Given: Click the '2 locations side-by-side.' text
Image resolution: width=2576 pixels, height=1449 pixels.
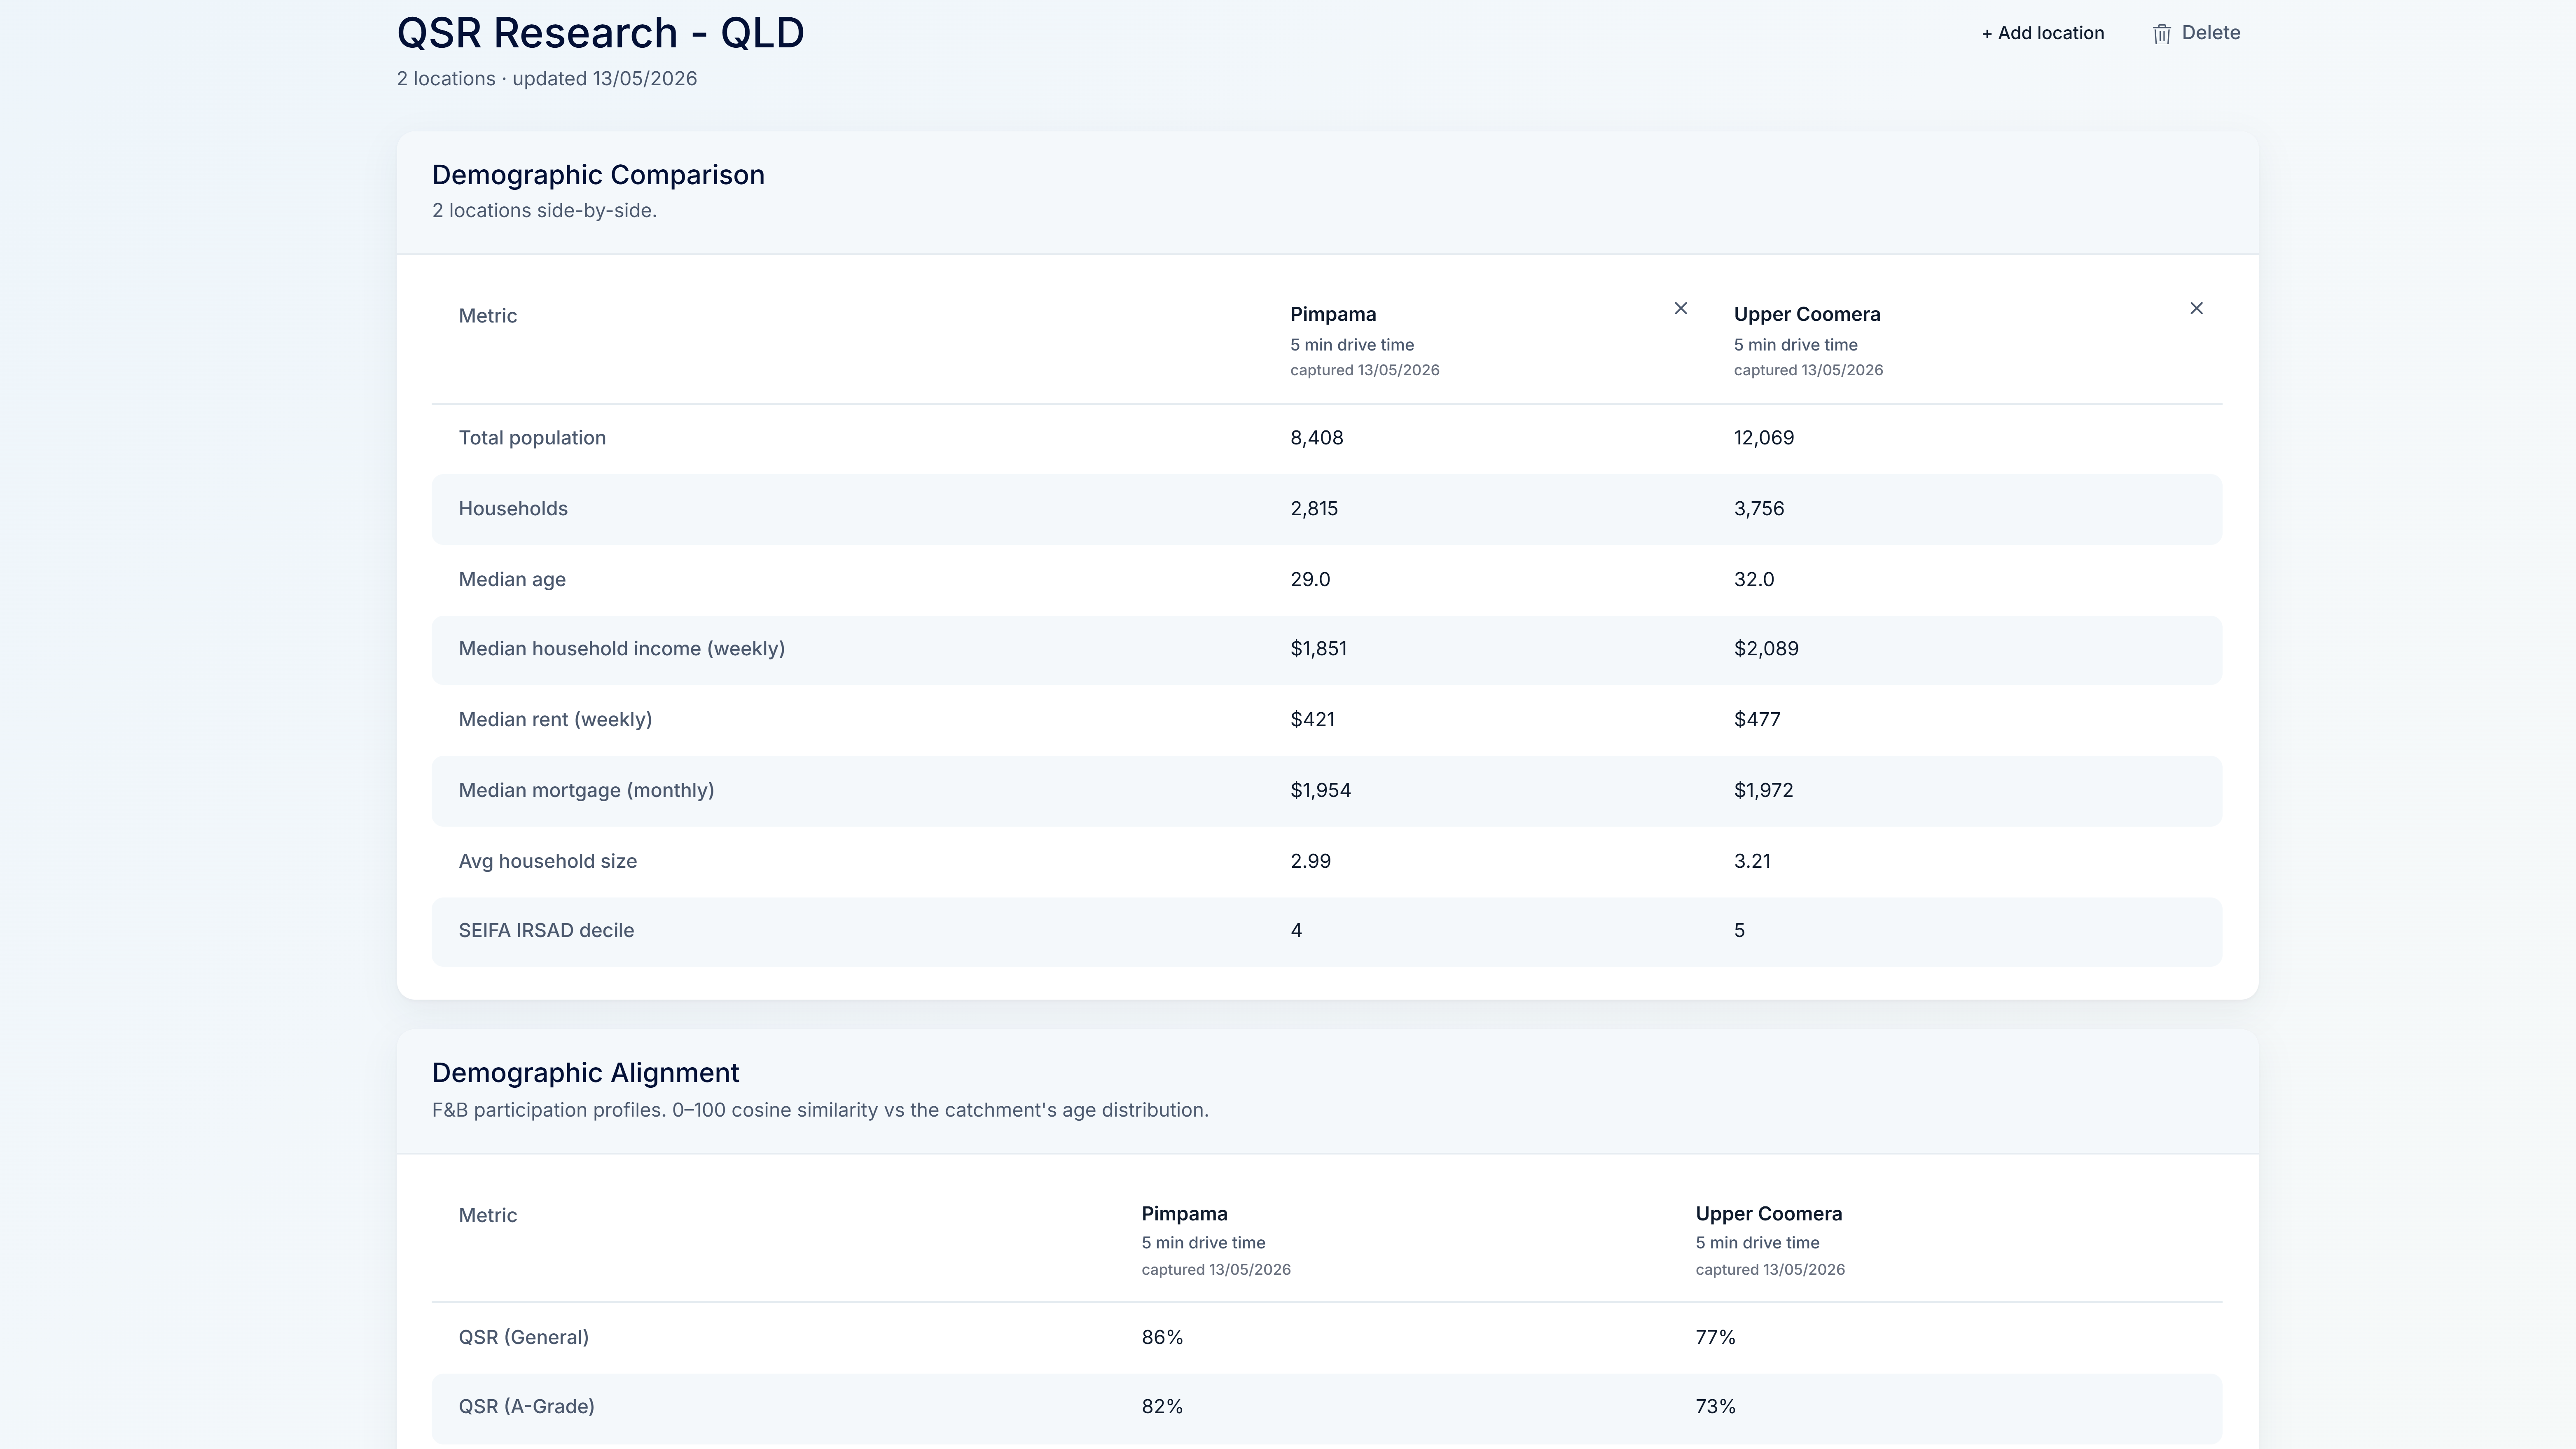Looking at the screenshot, I should 544,211.
